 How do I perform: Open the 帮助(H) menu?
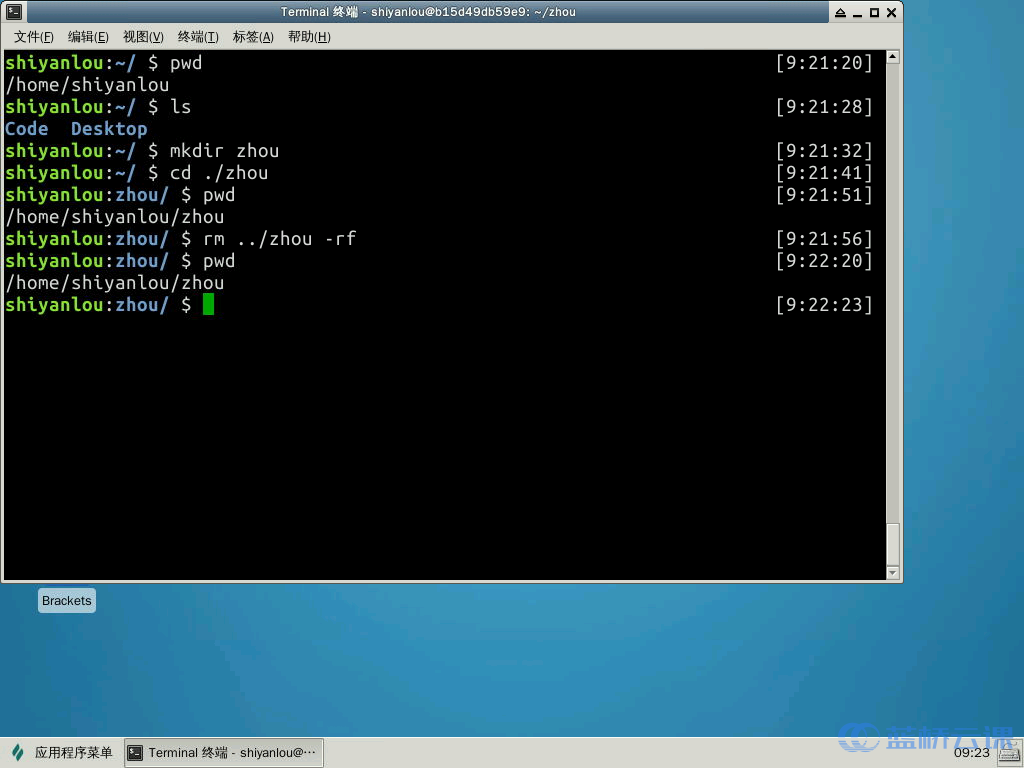pos(309,37)
